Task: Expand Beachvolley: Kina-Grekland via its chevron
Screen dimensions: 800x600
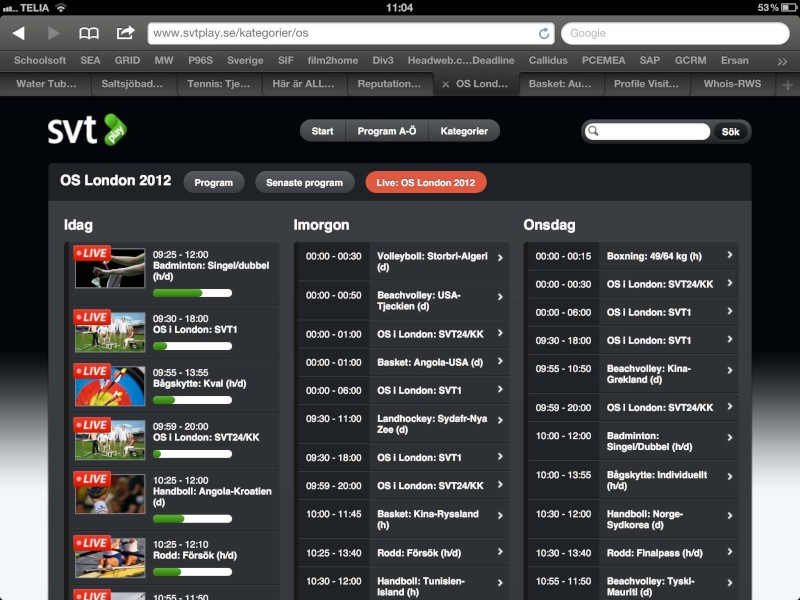Action: point(730,370)
